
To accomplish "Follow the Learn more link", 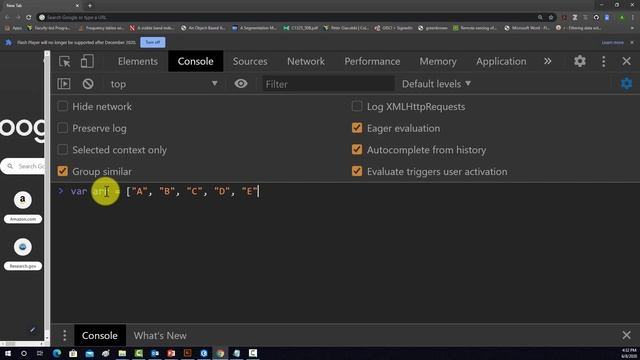I will pyautogui.click(x=612, y=42).
